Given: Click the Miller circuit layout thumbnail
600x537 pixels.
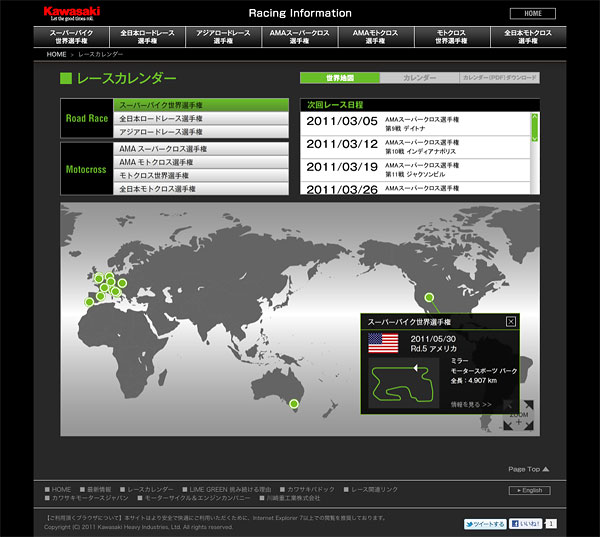Looking at the screenshot, I should 403,383.
